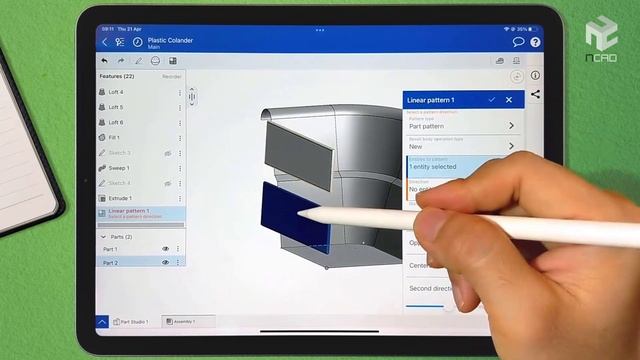Image resolution: width=640 pixels, height=360 pixels.
Task: Tap the Plastic Colander document title
Action: coord(170,40)
